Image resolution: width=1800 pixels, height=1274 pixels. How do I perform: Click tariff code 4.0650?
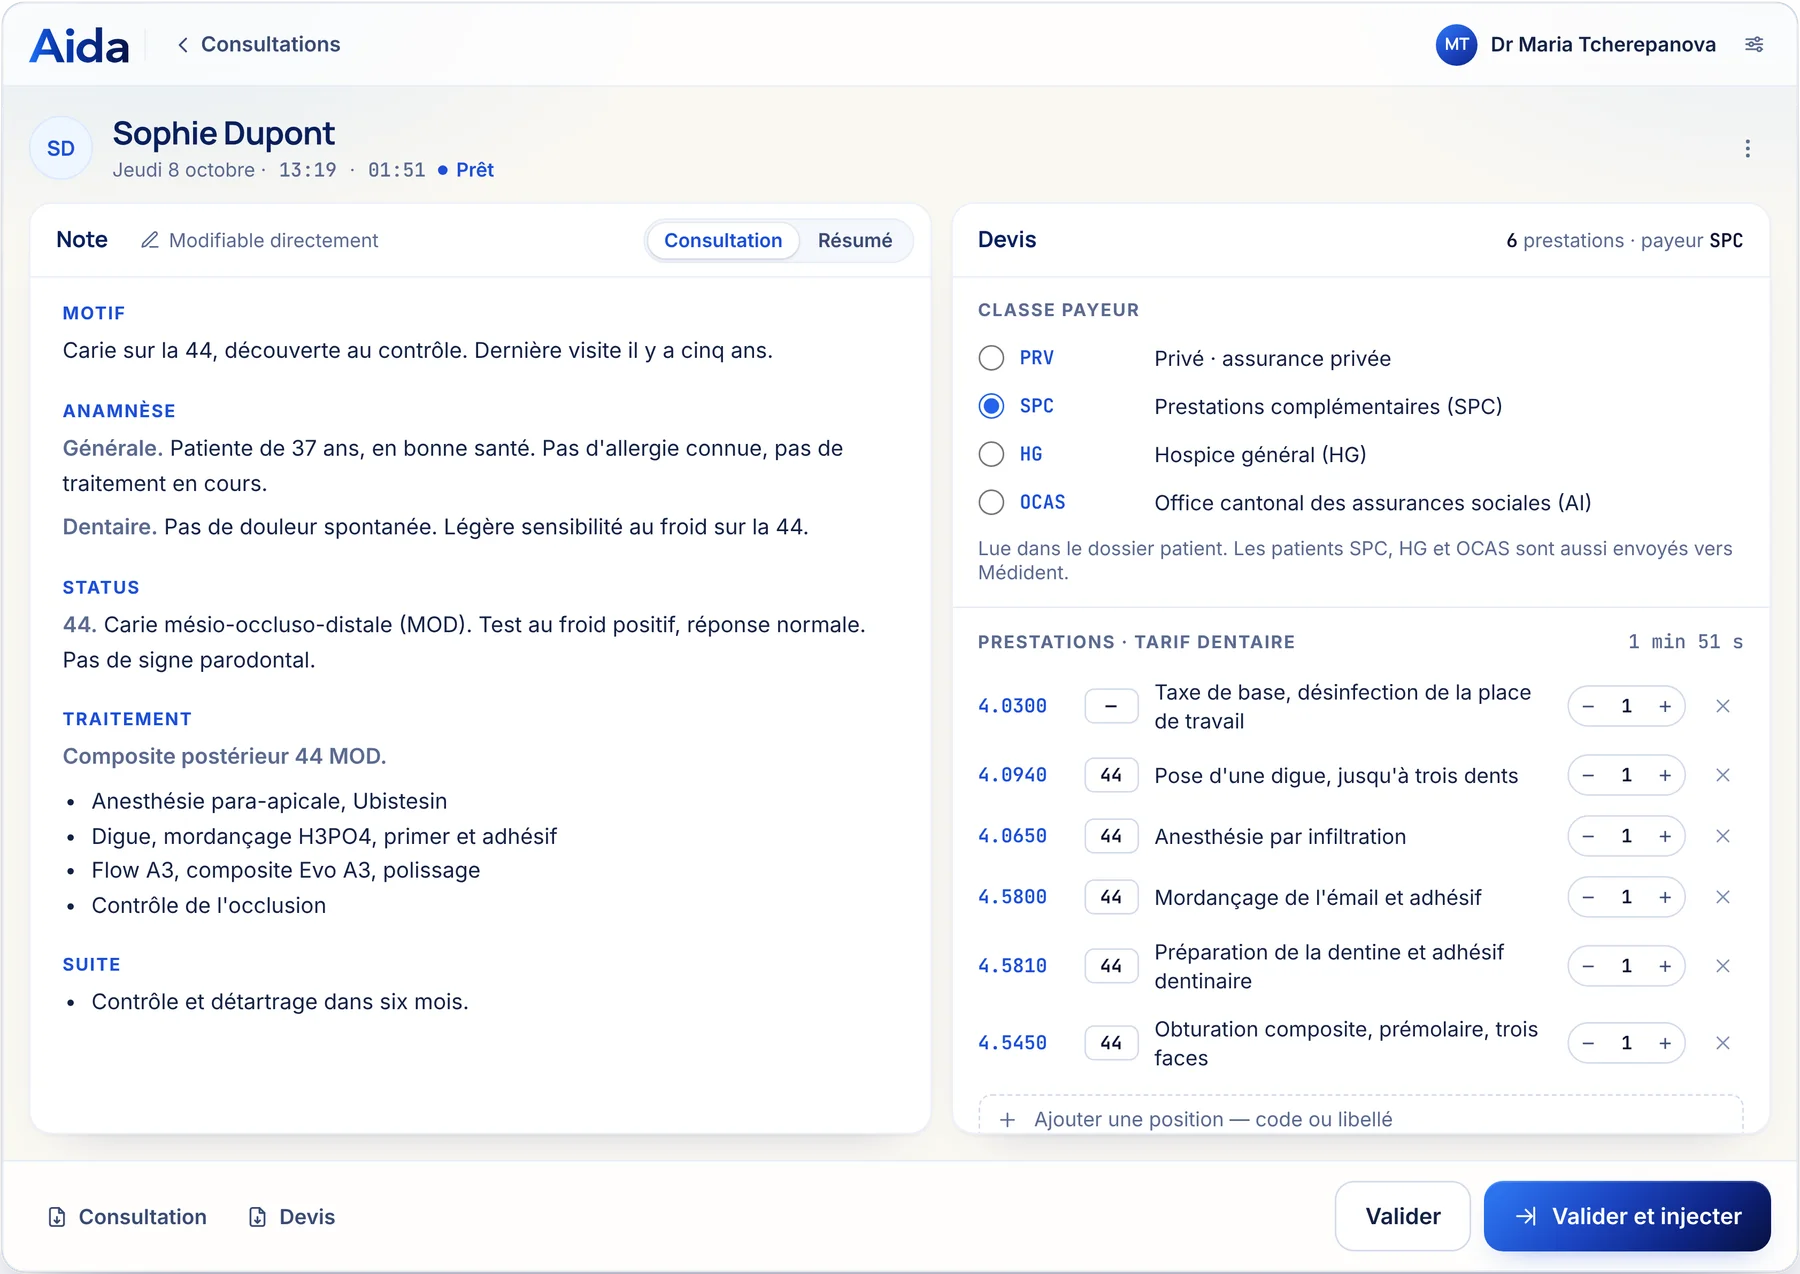pos(1012,836)
